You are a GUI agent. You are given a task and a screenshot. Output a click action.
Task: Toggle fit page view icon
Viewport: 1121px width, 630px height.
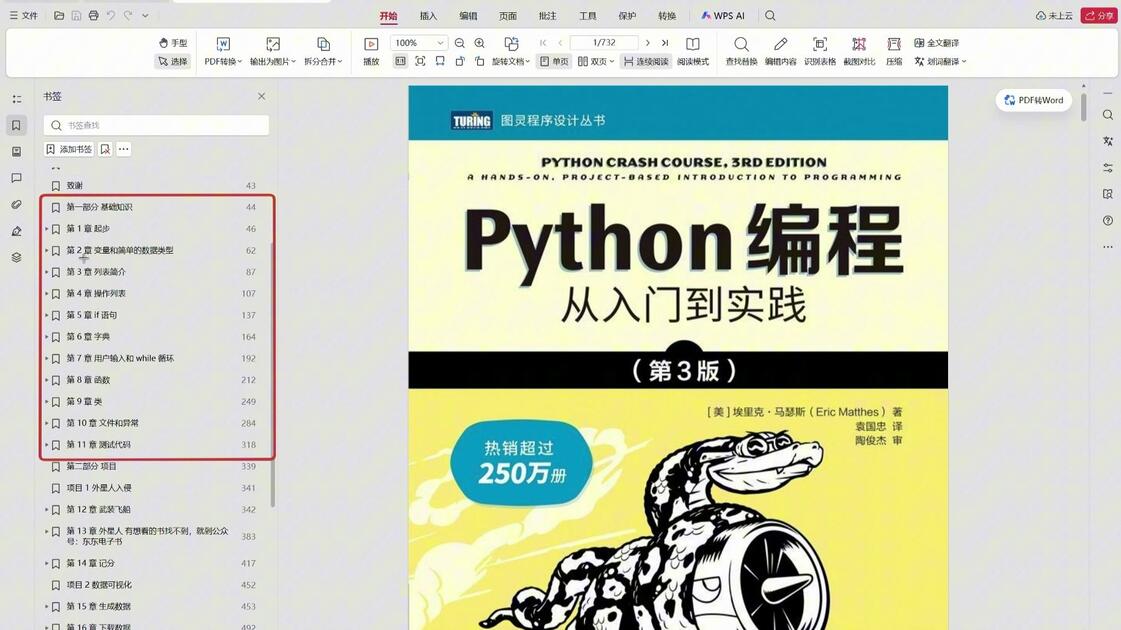point(420,61)
